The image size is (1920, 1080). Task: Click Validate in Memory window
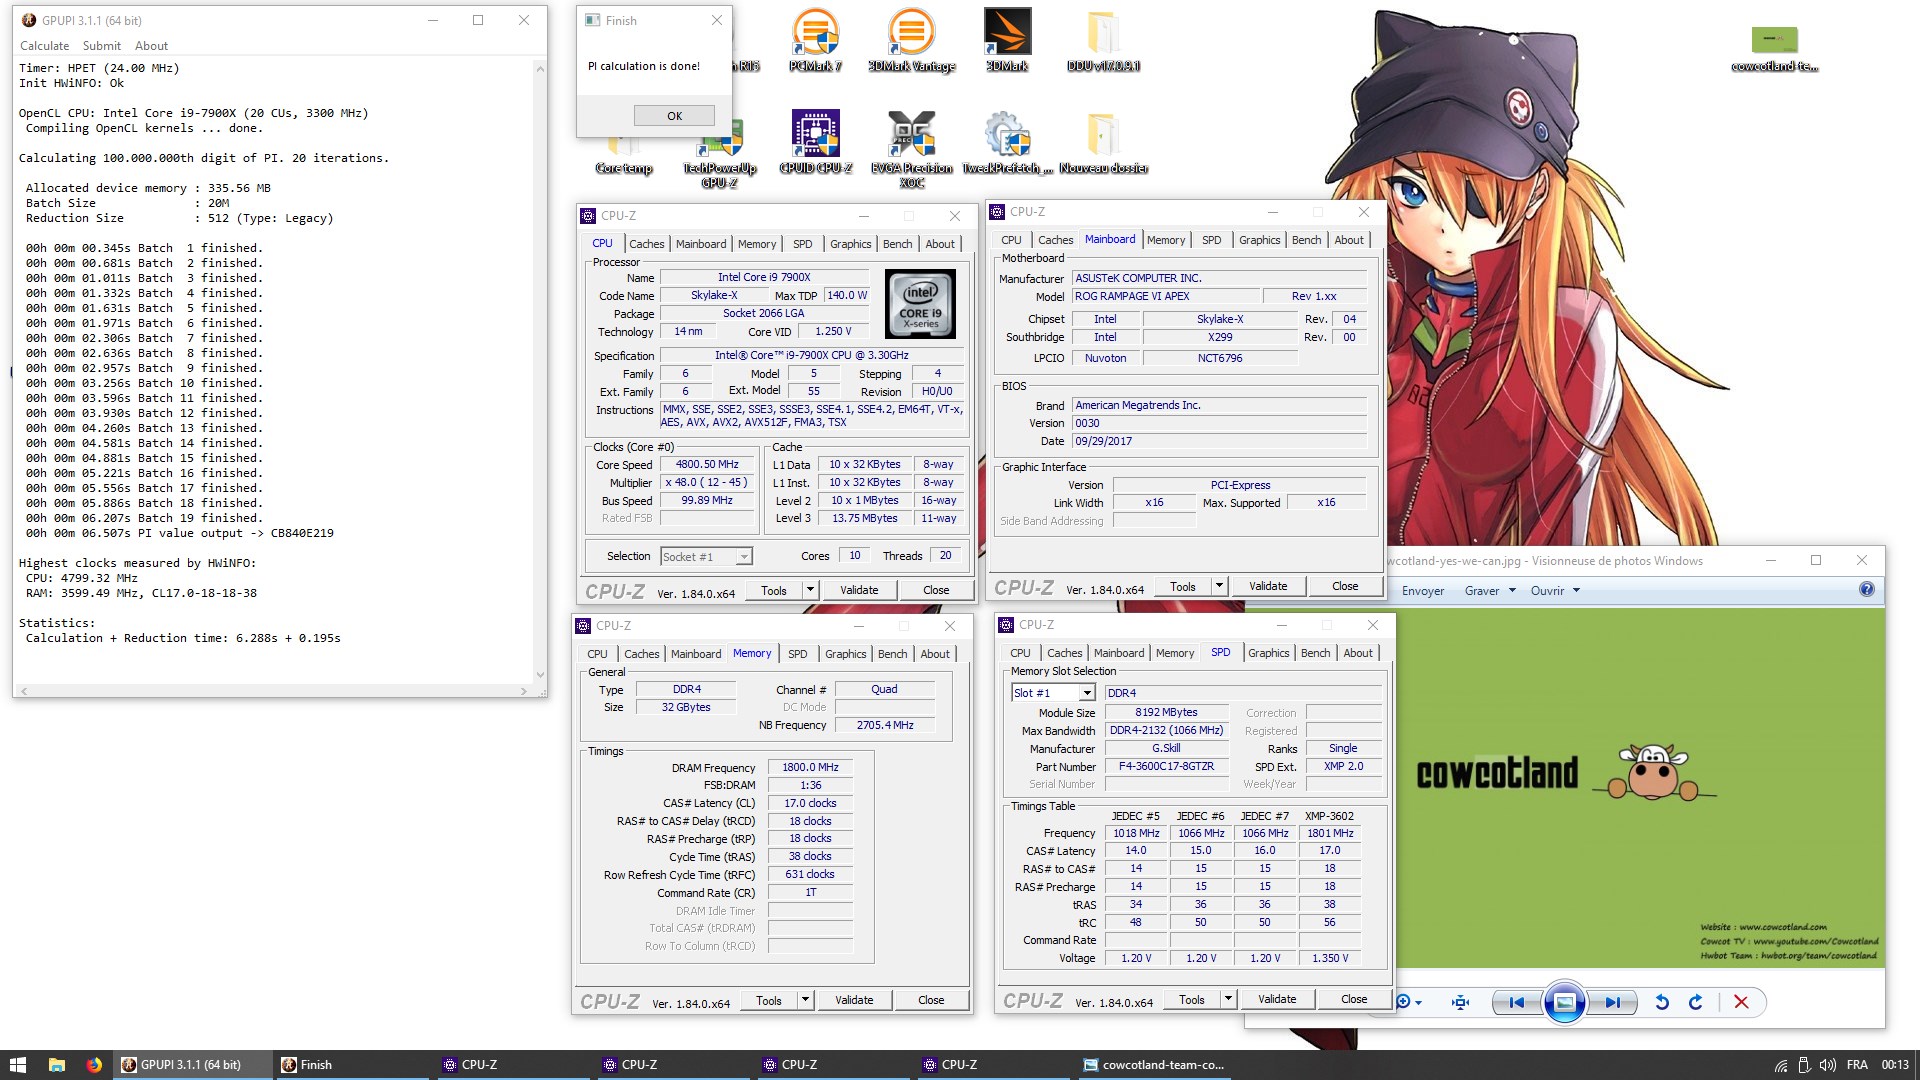853,1000
